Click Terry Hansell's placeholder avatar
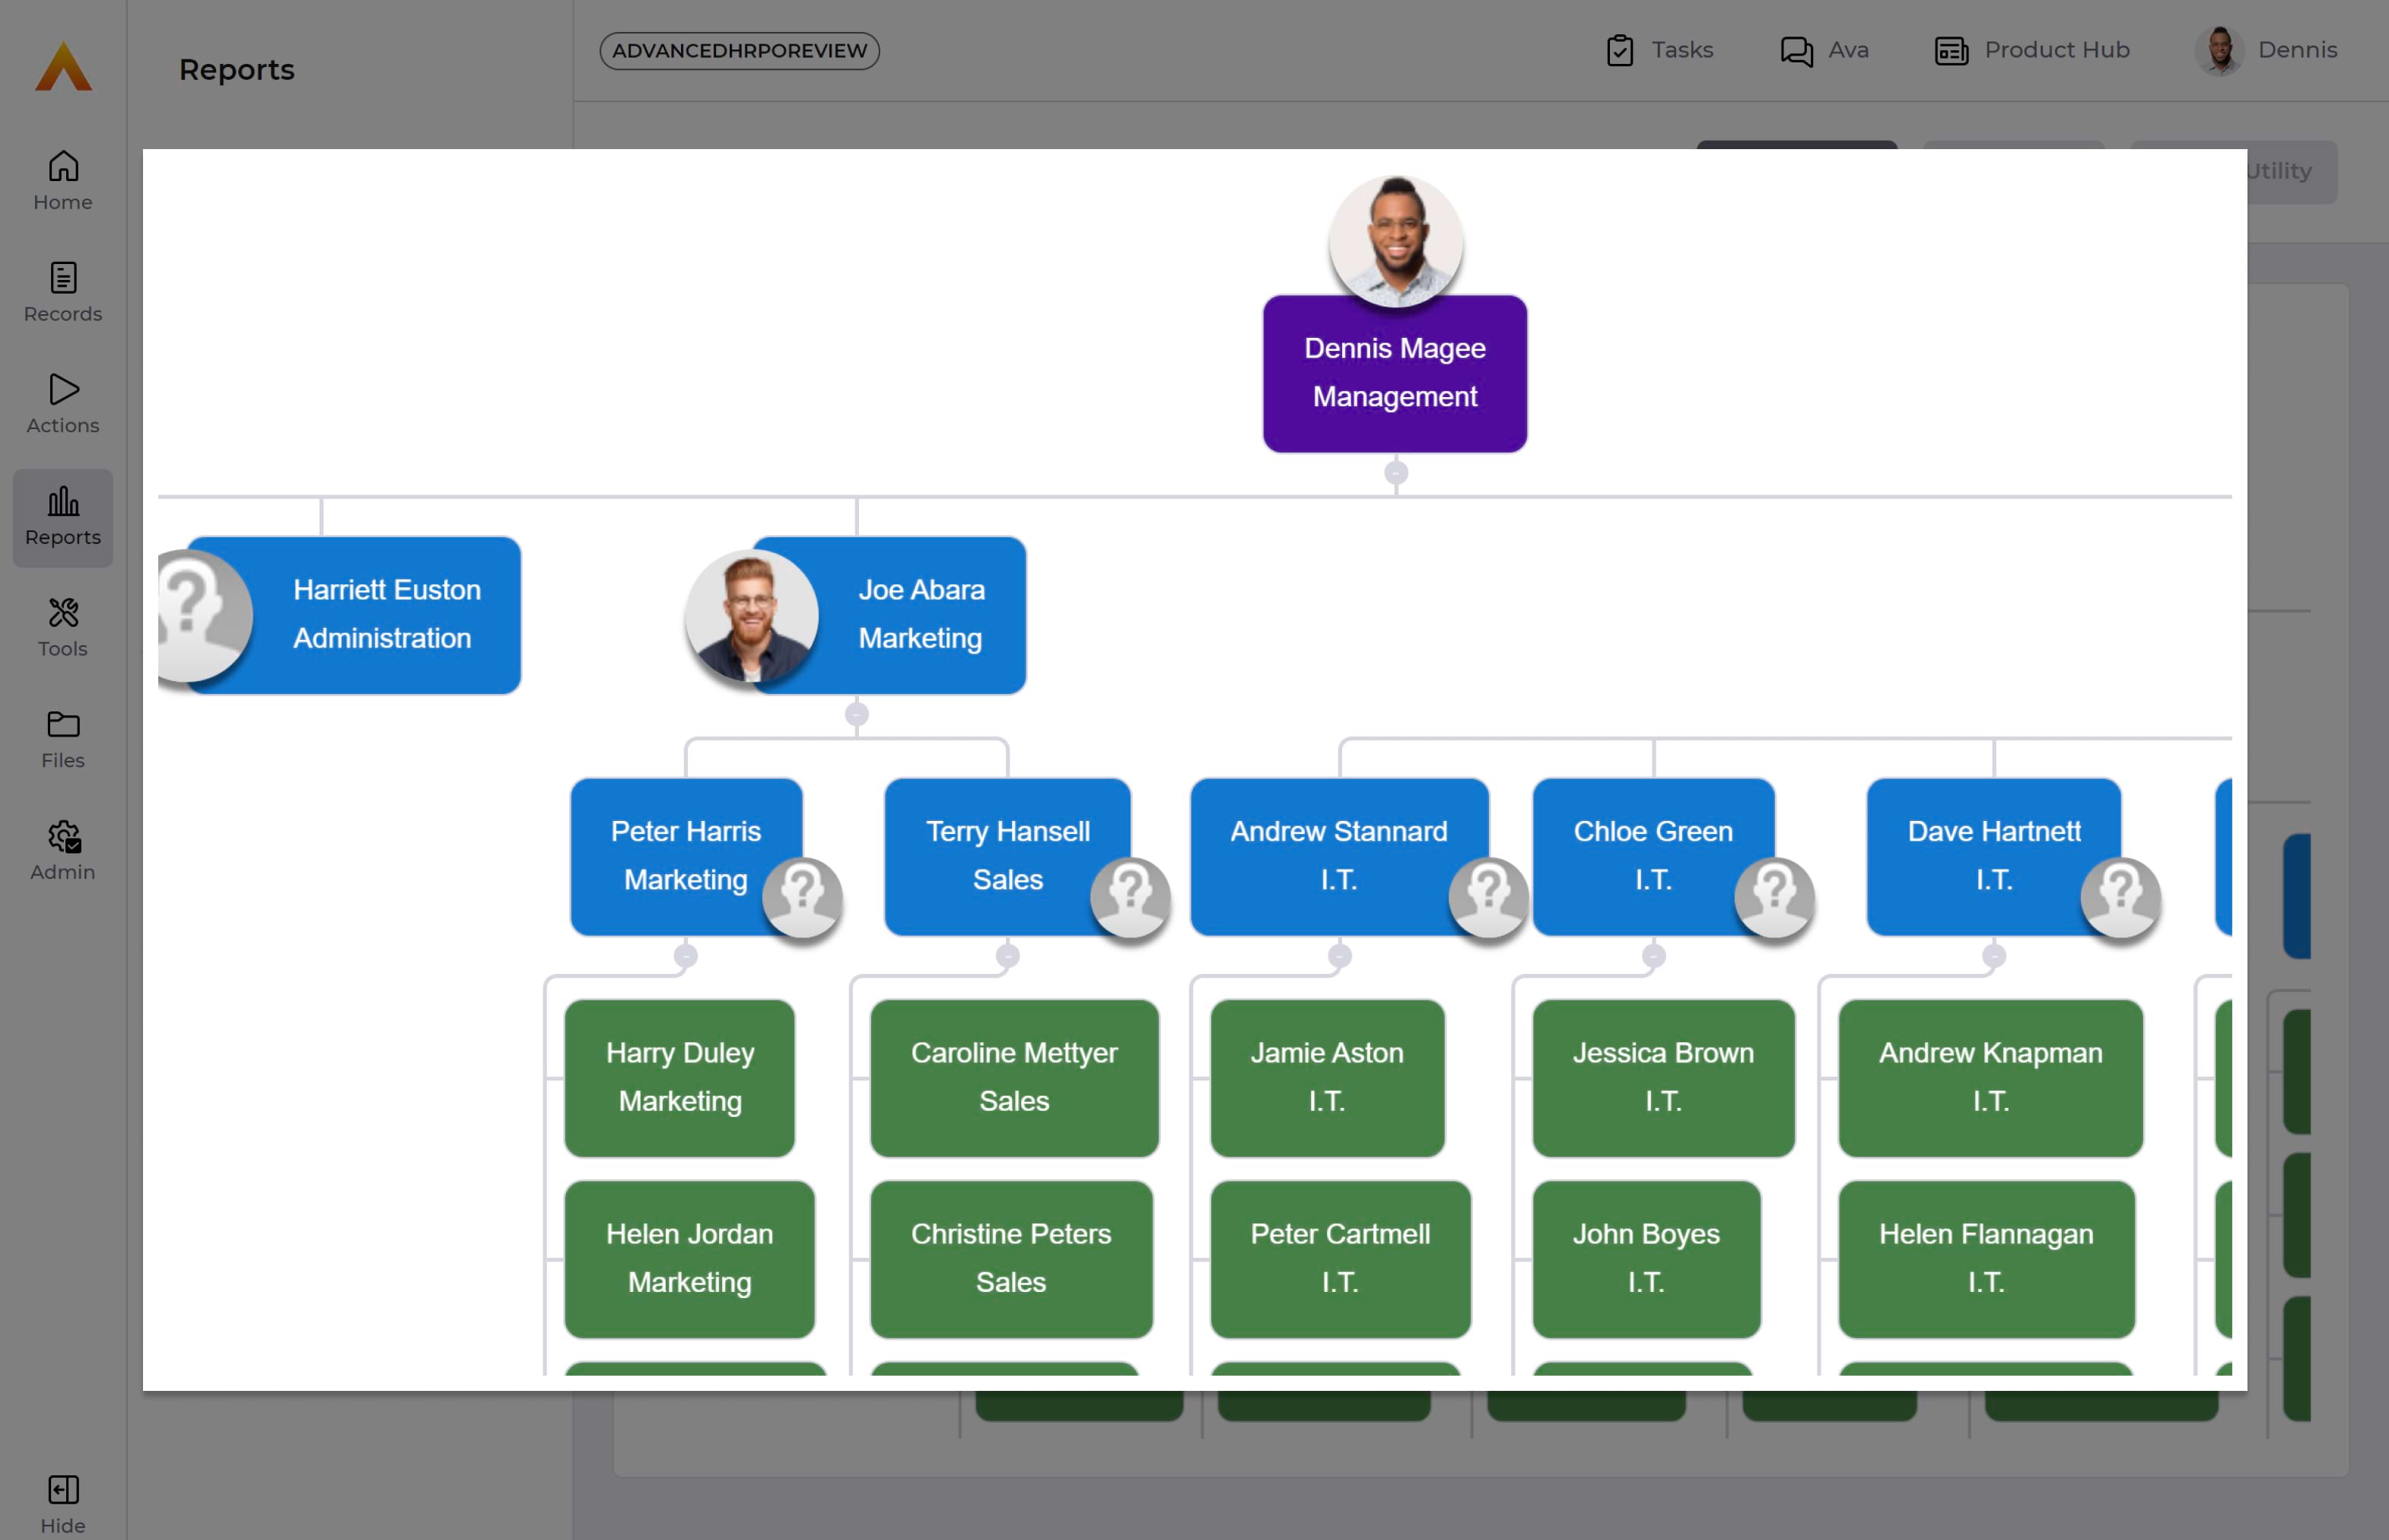 click(x=1130, y=897)
